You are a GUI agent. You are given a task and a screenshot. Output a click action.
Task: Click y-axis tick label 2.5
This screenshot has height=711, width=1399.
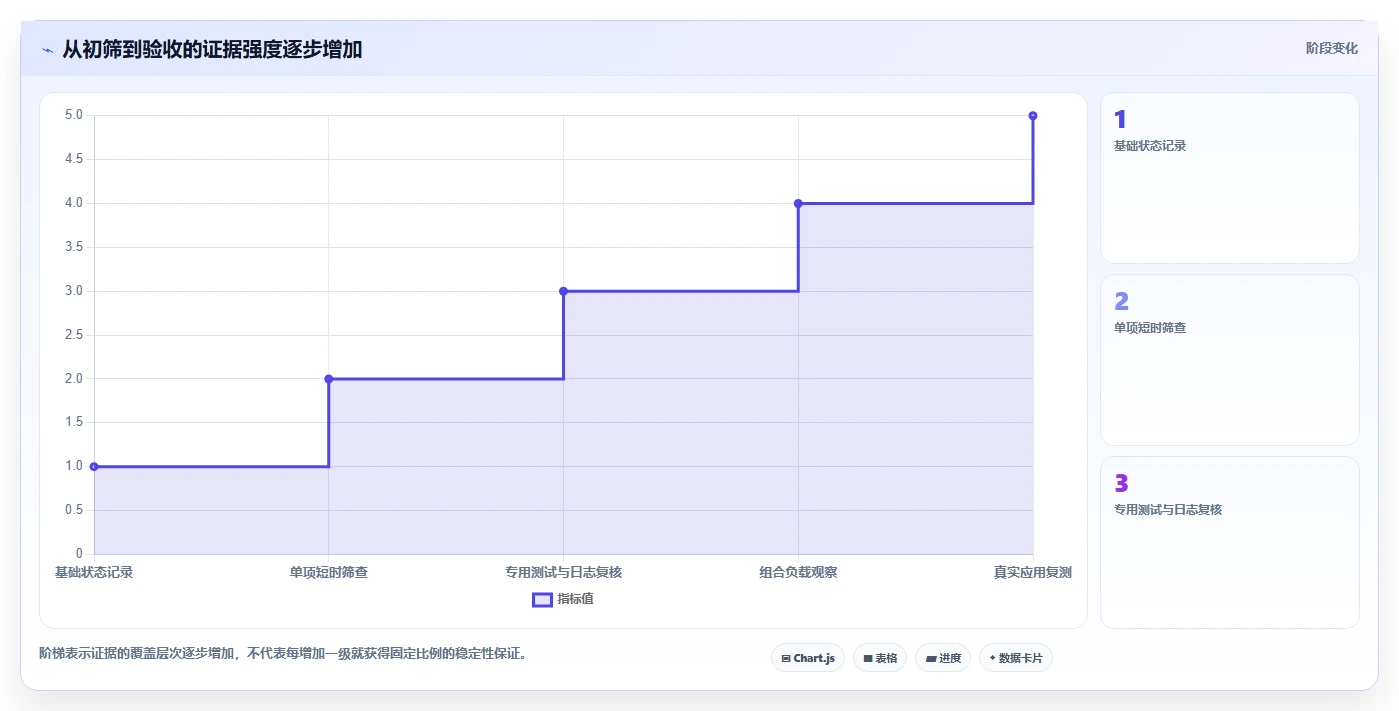(x=74, y=335)
